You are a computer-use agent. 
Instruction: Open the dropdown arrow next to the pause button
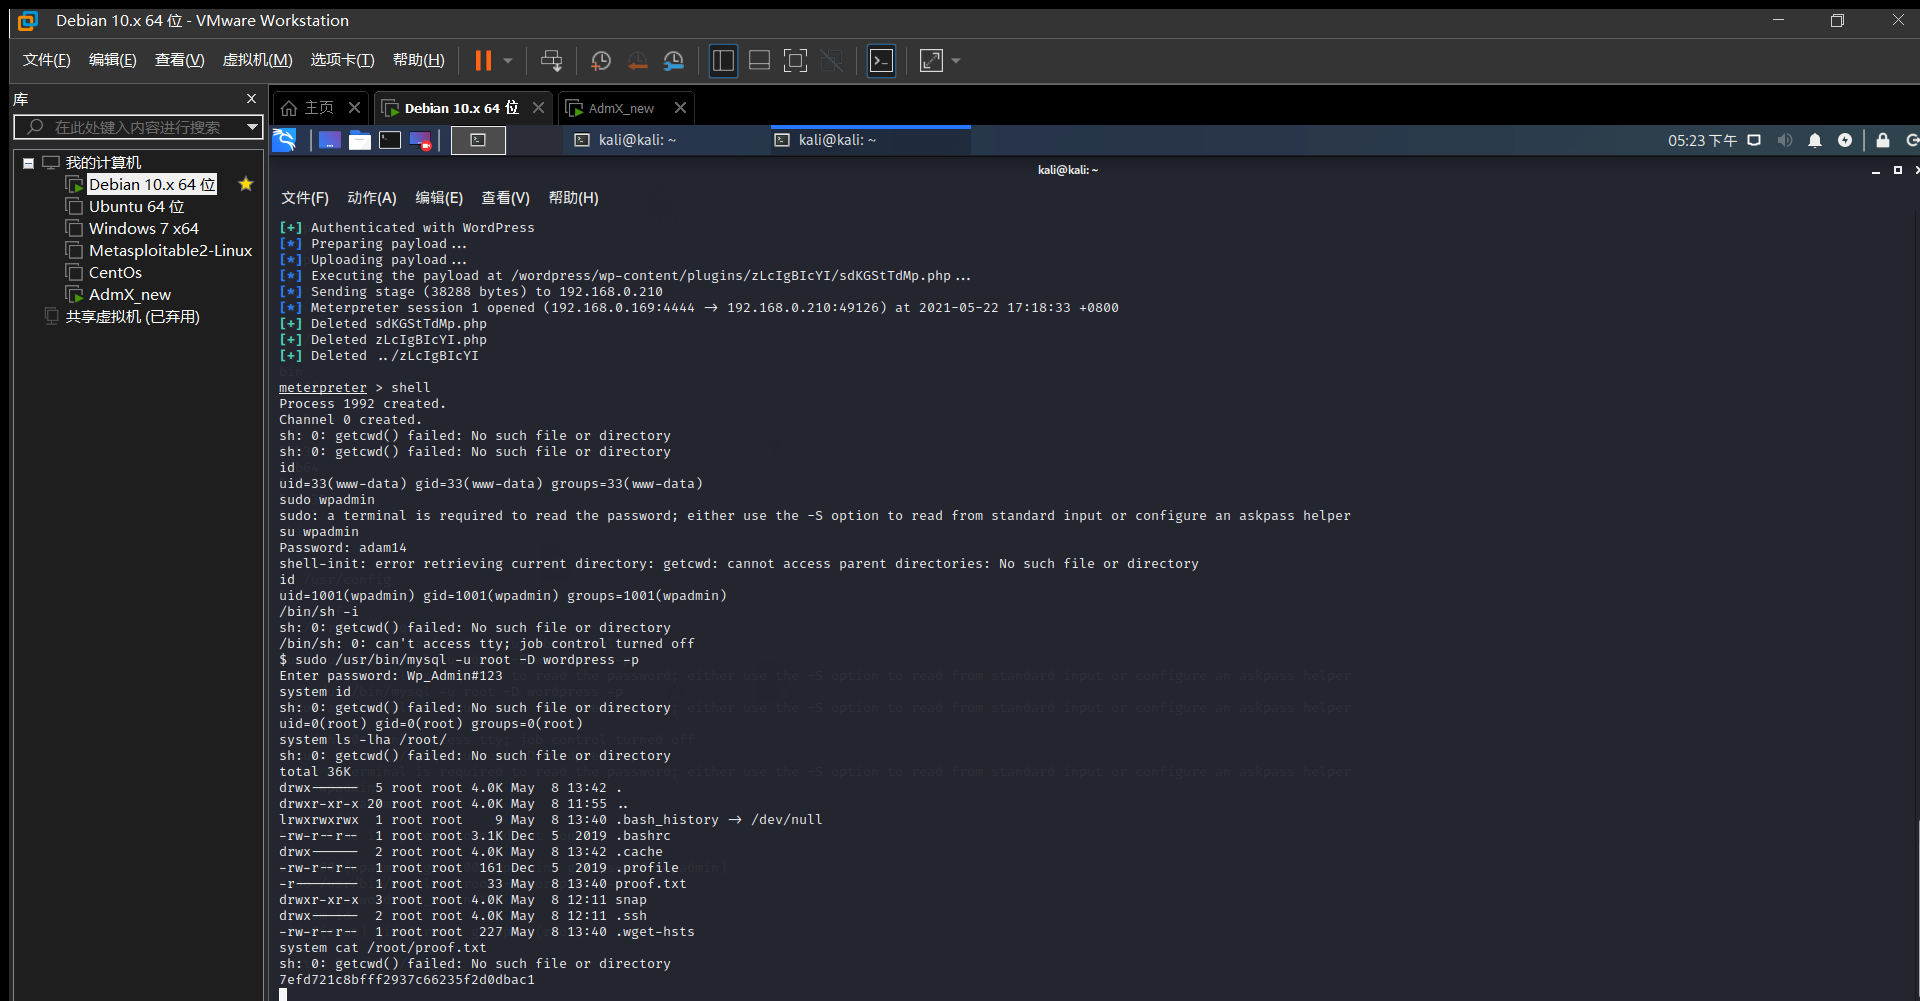pos(508,61)
